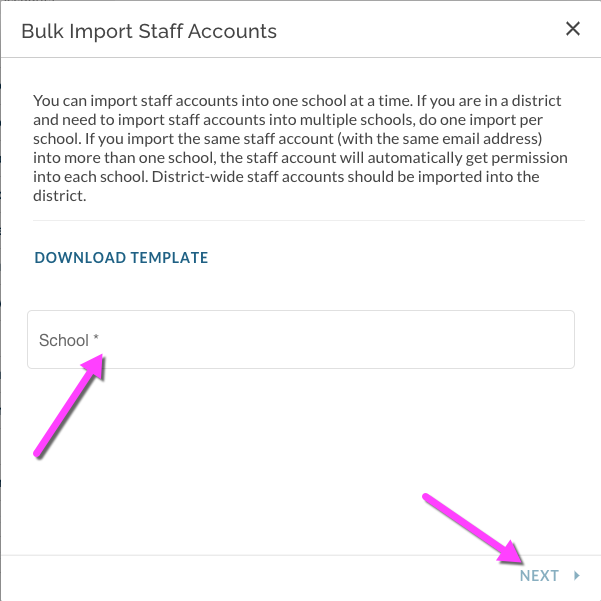The height and width of the screenshot is (601, 601).
Task: Close the Bulk Import Staff Accounts dialog
Action: click(573, 29)
